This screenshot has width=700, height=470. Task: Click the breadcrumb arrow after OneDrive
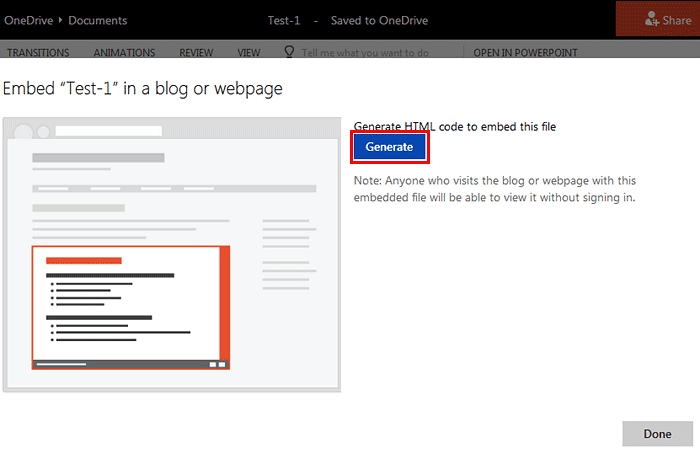[x=59, y=20]
